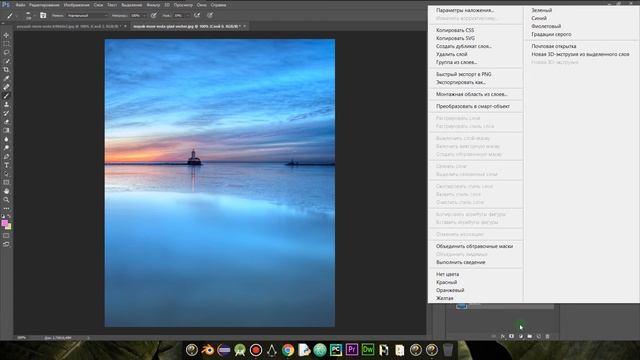Select the Brush tool in toolbox
Image resolution: width=640 pixels, height=360 pixels.
6,96
